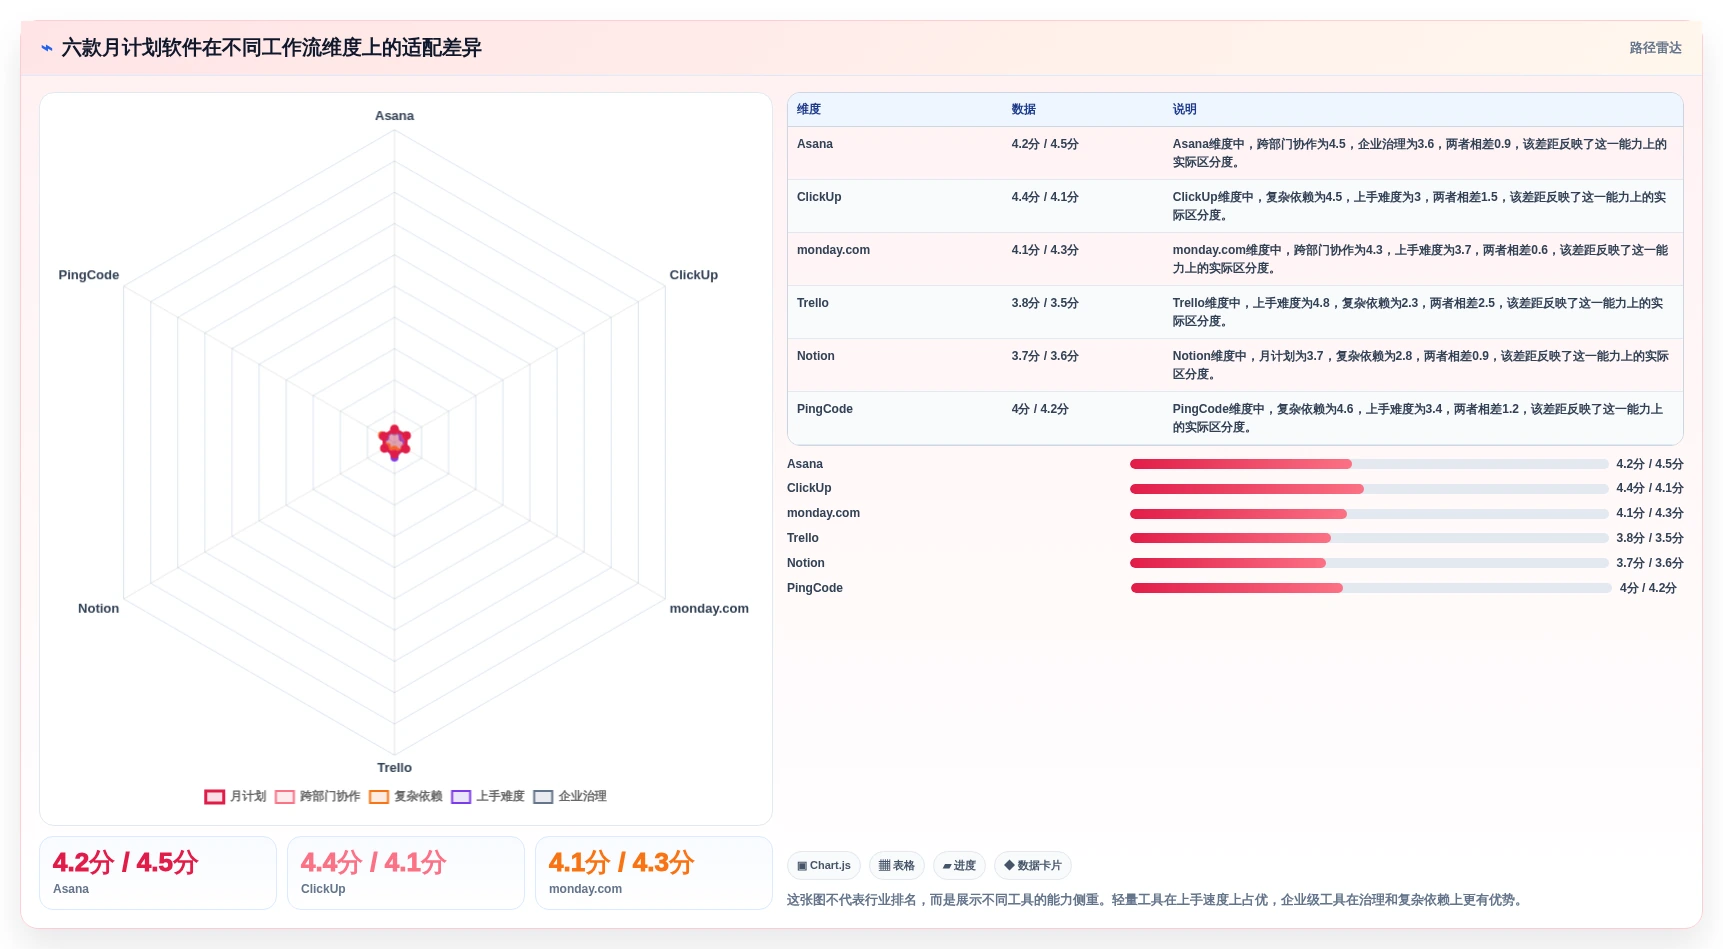Toggle the 企业治理 legend series
Screen dimensions: 1723x949
point(569,797)
